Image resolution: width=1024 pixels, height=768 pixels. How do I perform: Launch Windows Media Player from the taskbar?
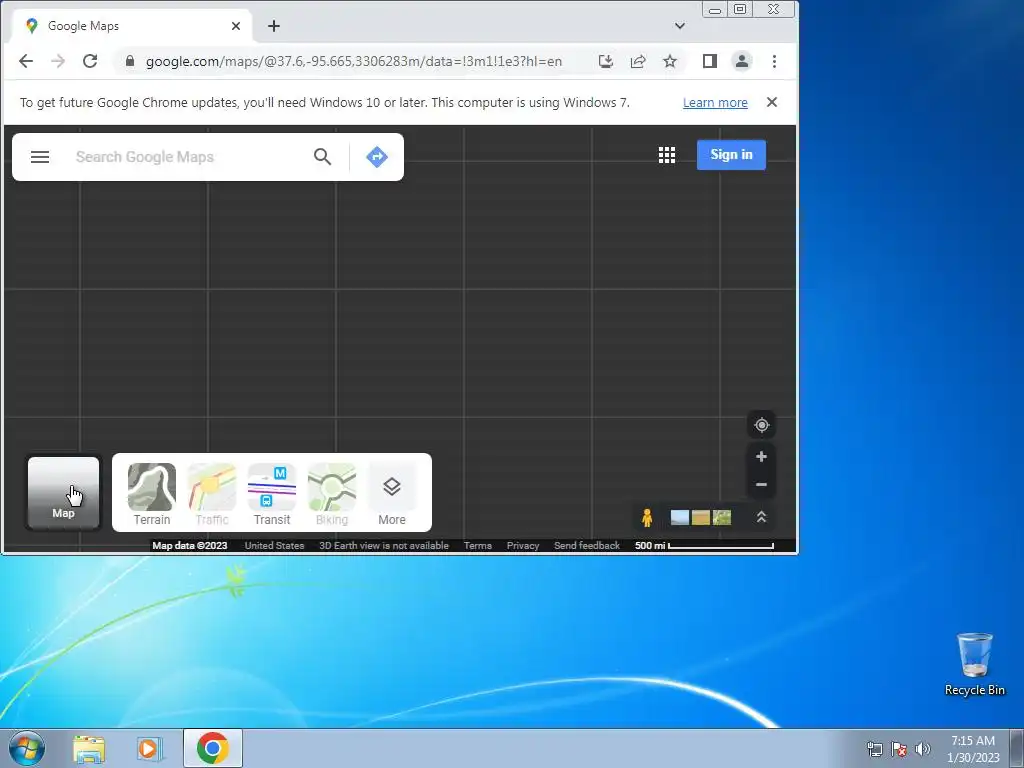tap(150, 748)
